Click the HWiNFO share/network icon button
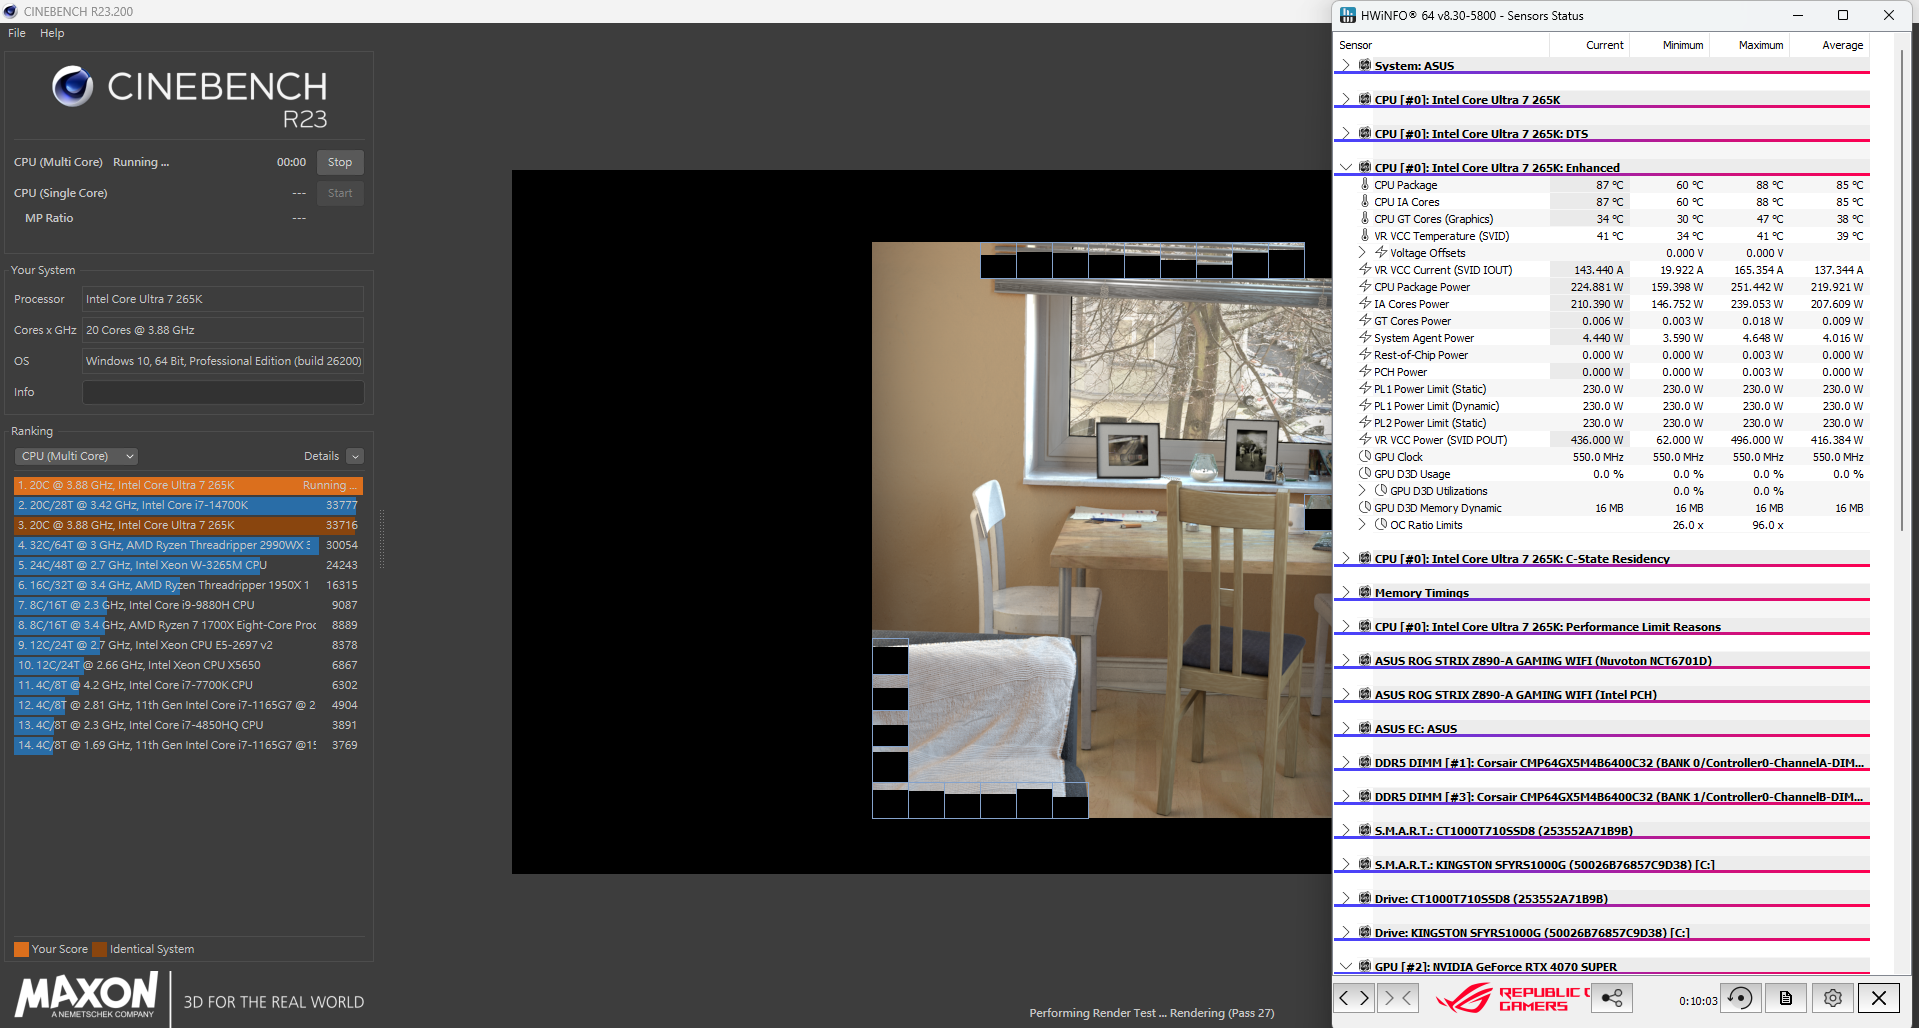This screenshot has width=1919, height=1028. point(1612,998)
